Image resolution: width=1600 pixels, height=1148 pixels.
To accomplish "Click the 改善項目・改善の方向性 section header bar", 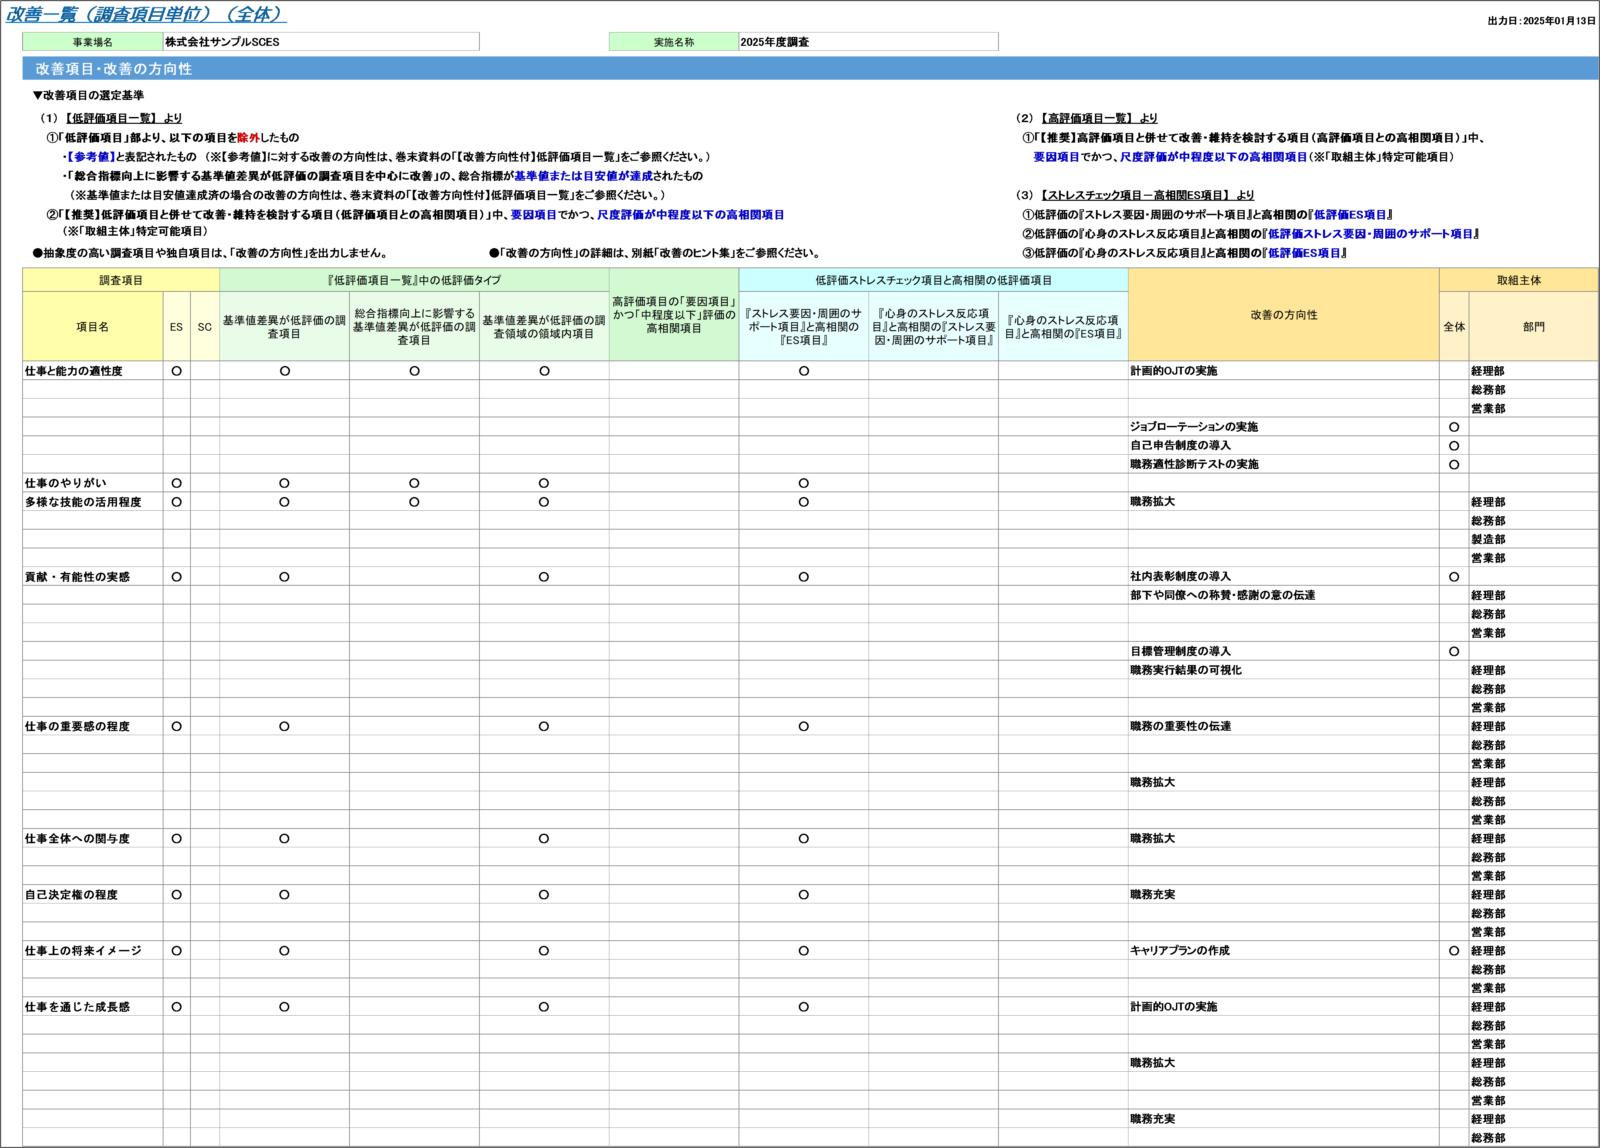I will click(x=809, y=69).
